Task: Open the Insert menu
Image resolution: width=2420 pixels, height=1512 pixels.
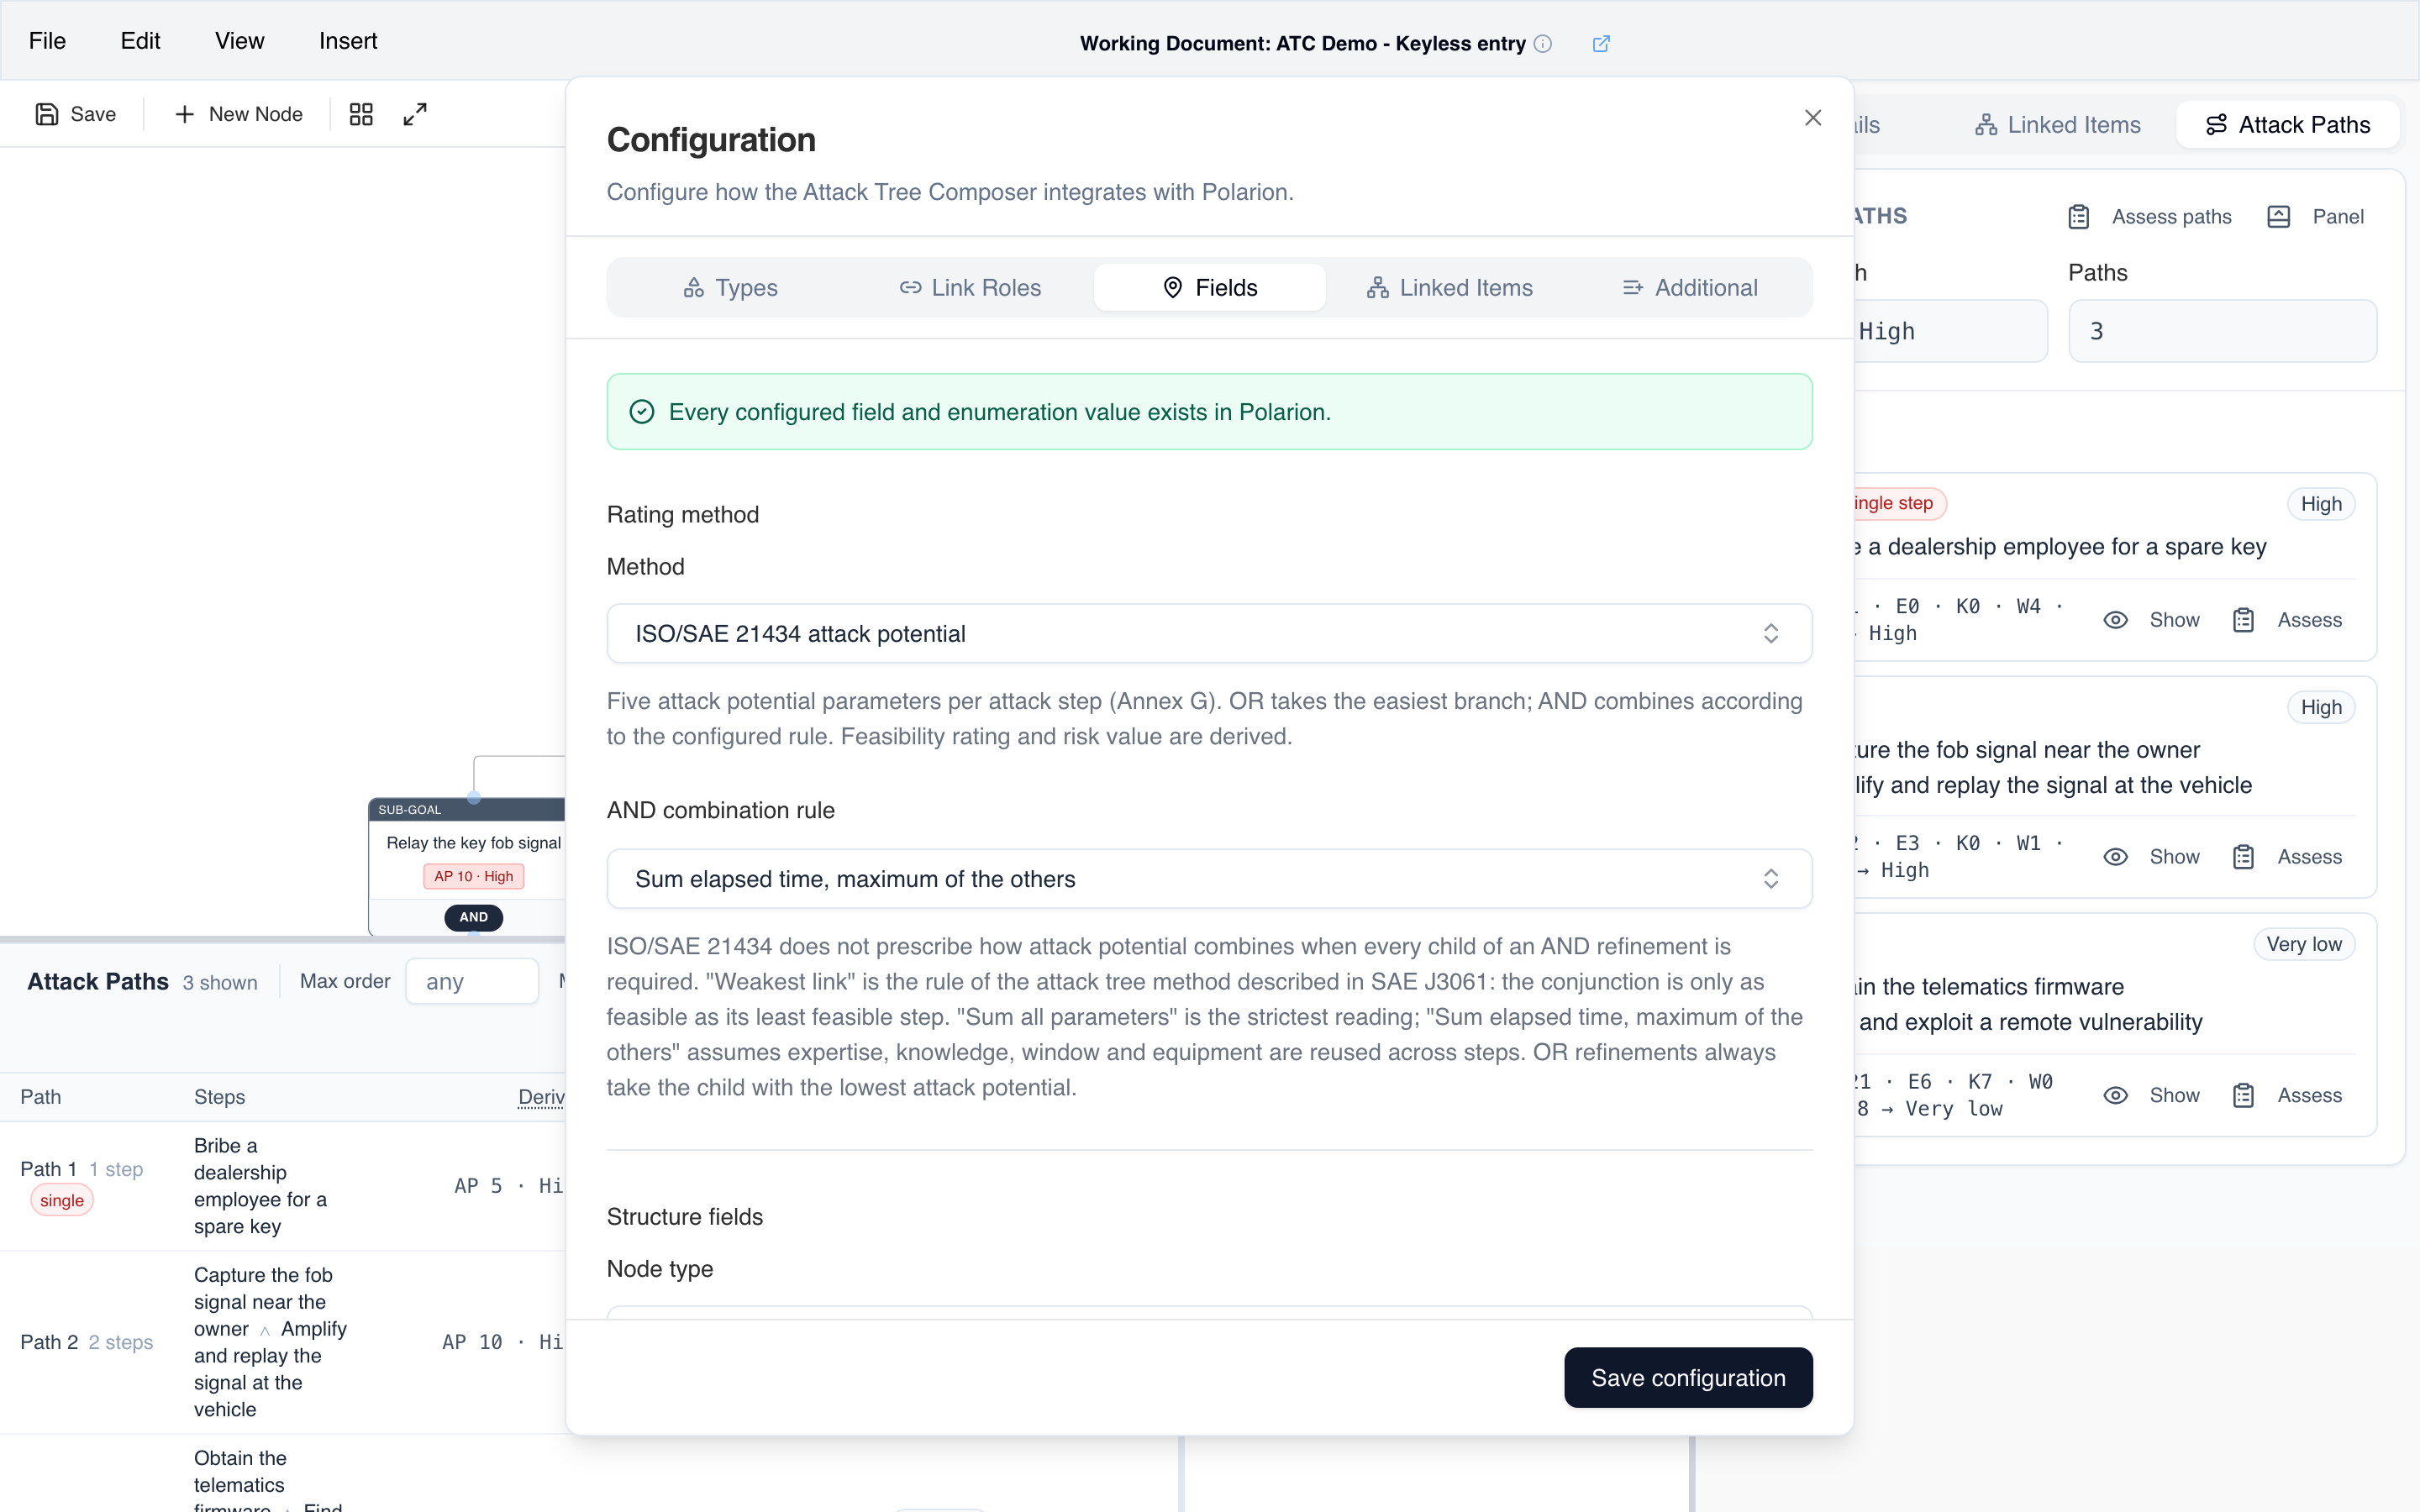Action: coord(348,41)
